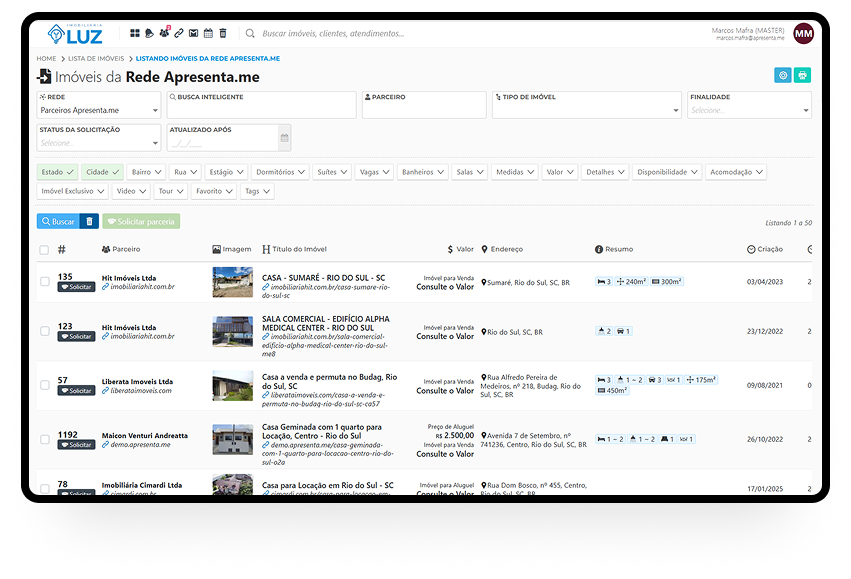Open the liberataimoveis.com partner link

coord(137,391)
